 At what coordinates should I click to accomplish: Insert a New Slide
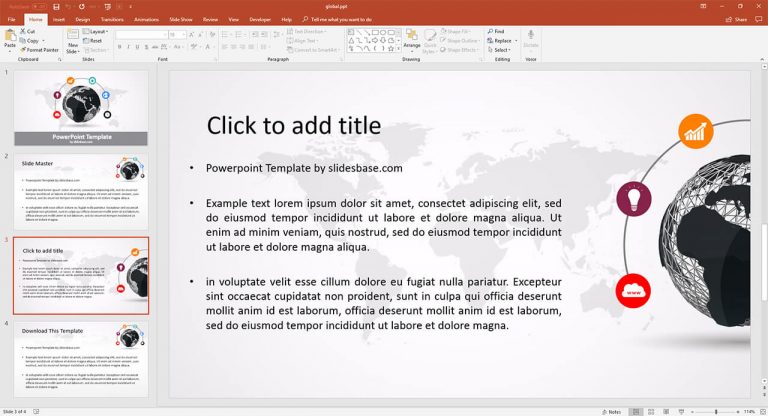pos(73,41)
